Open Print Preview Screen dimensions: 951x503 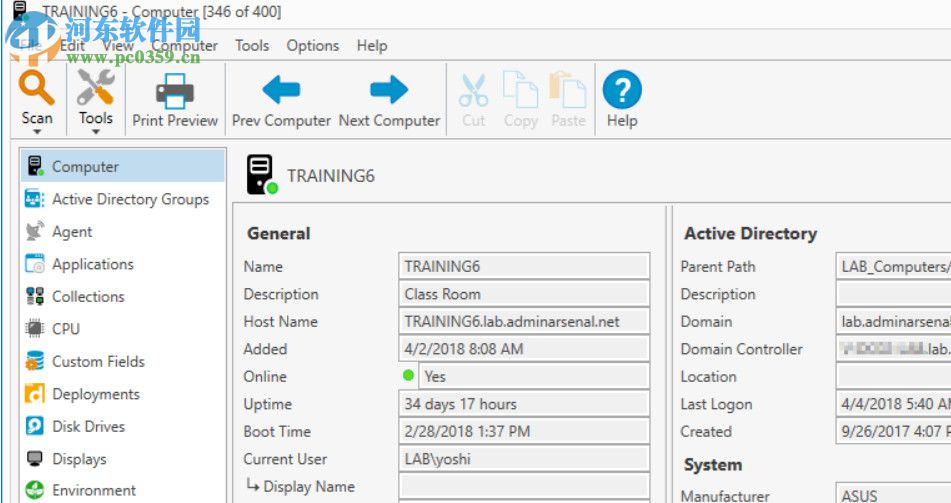(x=175, y=101)
